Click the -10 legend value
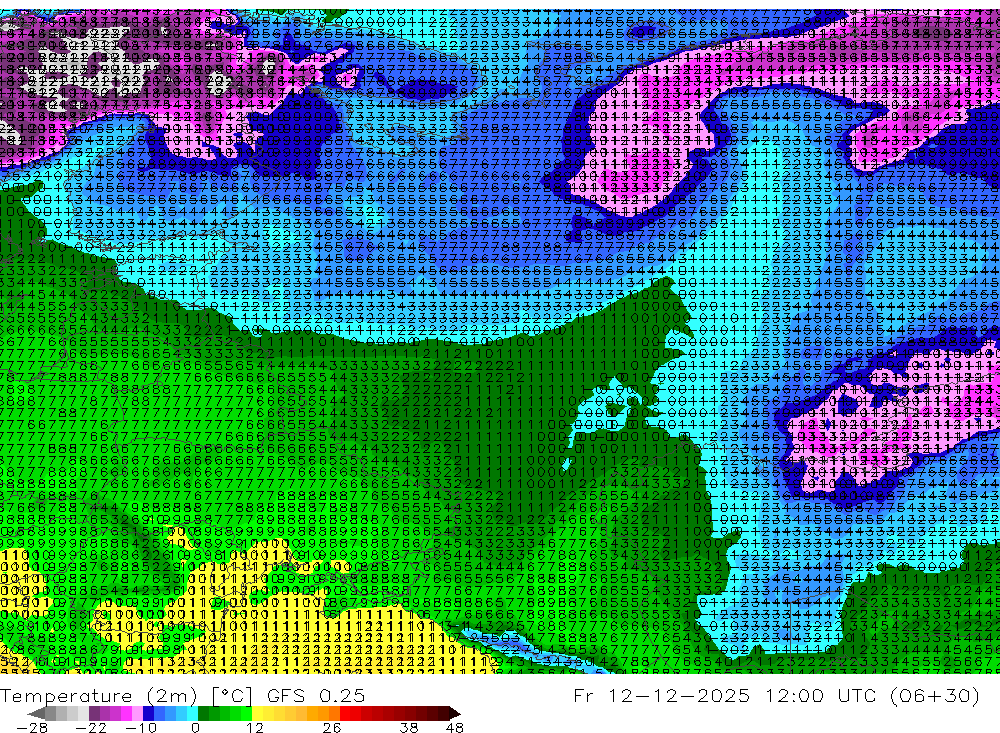This screenshot has height=733, width=1000. pos(141,727)
